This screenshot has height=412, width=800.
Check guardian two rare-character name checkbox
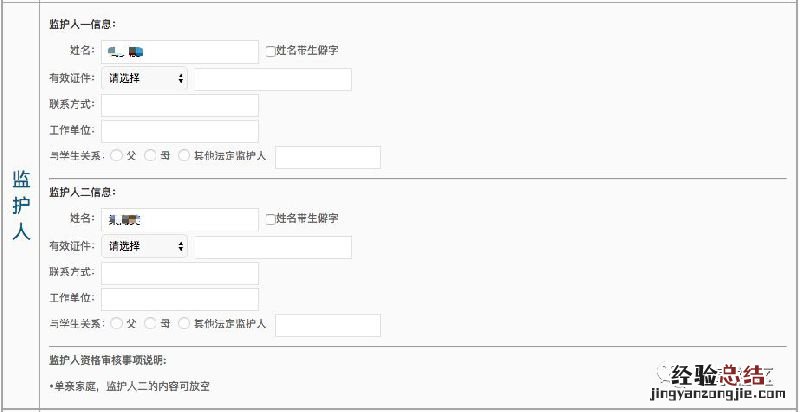(270, 219)
